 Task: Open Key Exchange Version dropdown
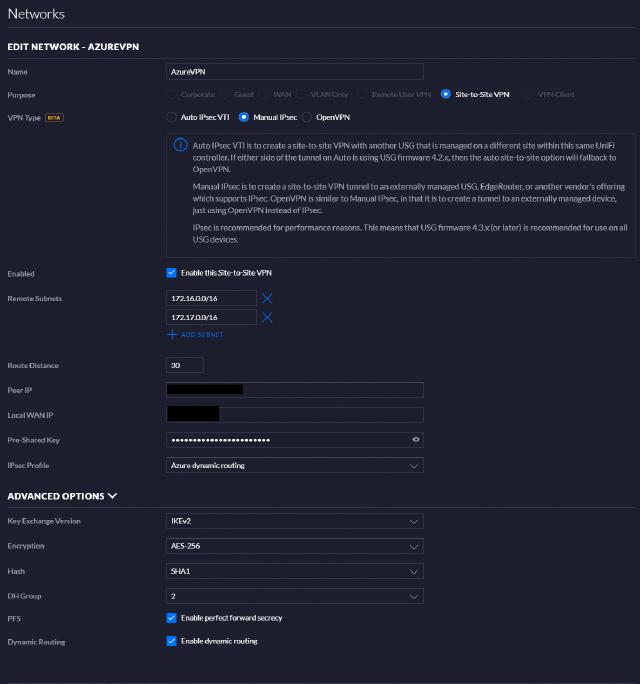[x=294, y=521]
